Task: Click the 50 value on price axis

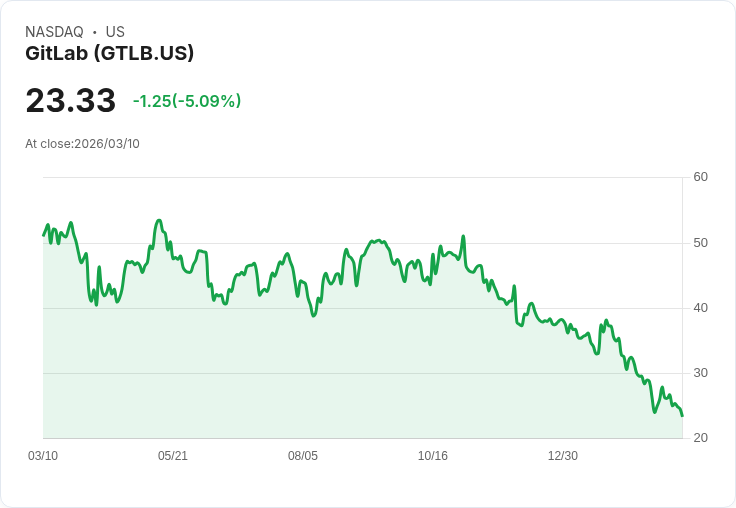Action: (700, 243)
